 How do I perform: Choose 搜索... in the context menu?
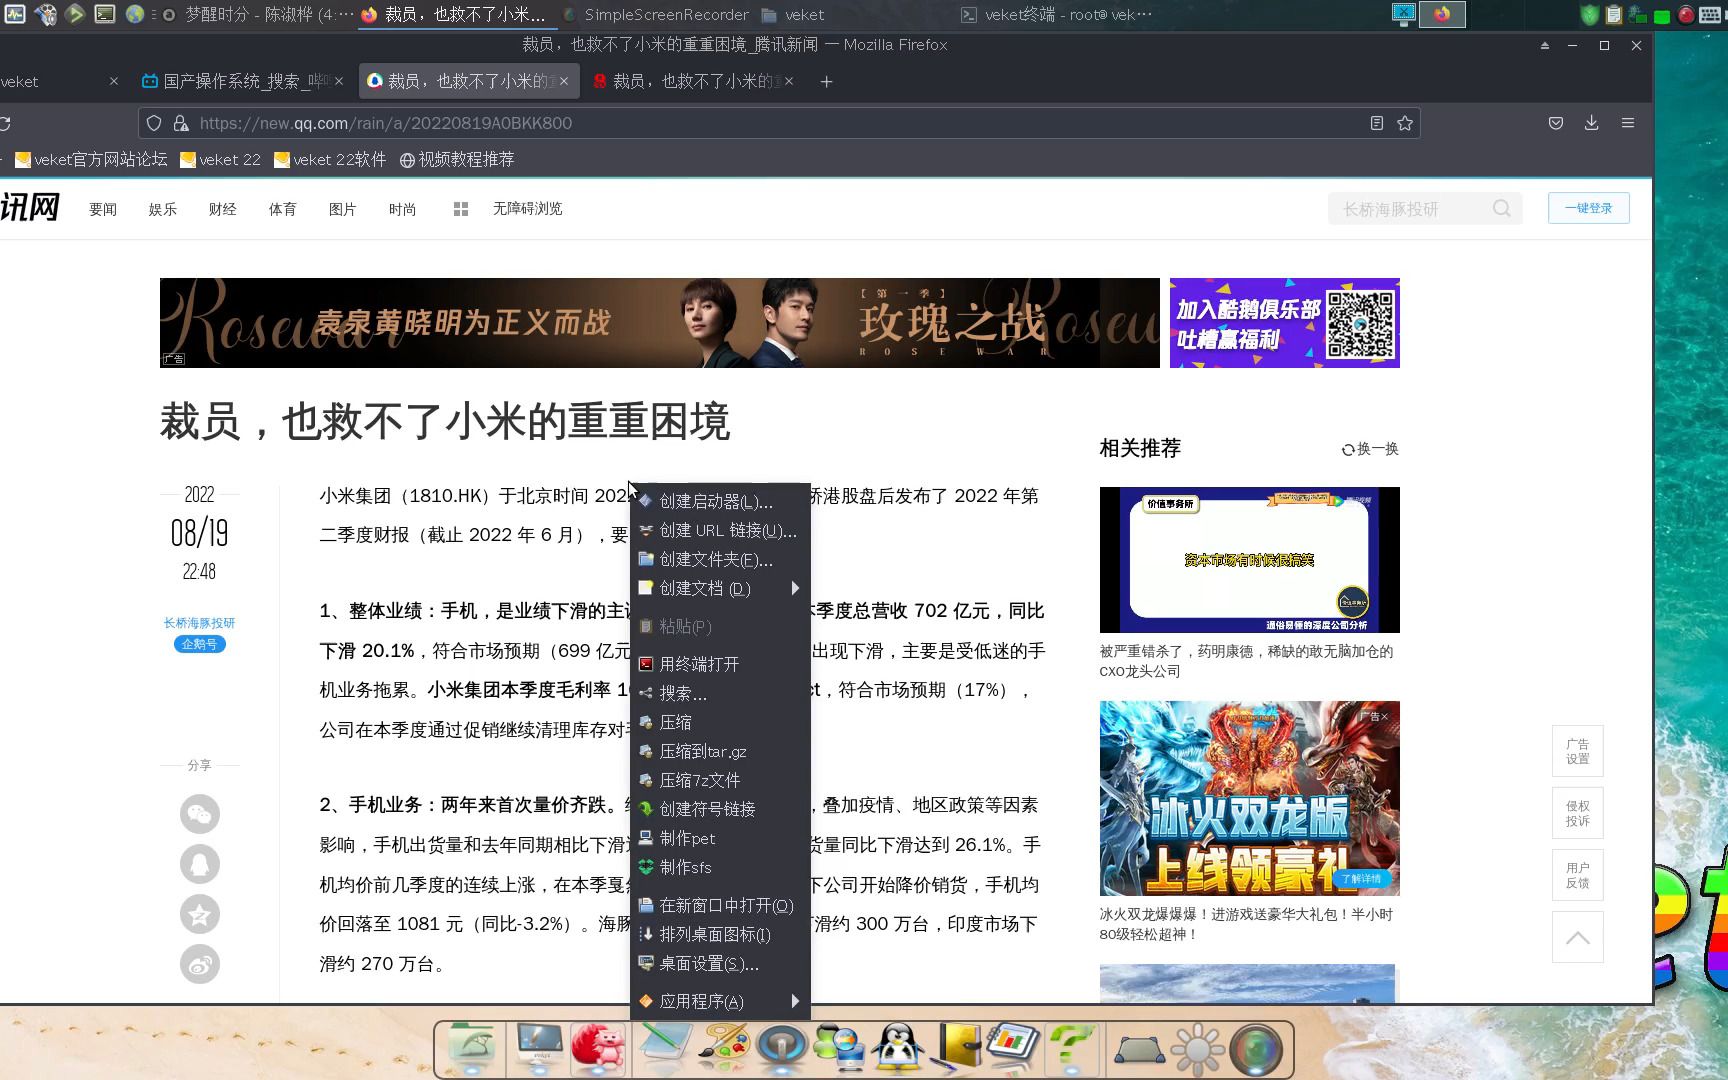pos(720,694)
